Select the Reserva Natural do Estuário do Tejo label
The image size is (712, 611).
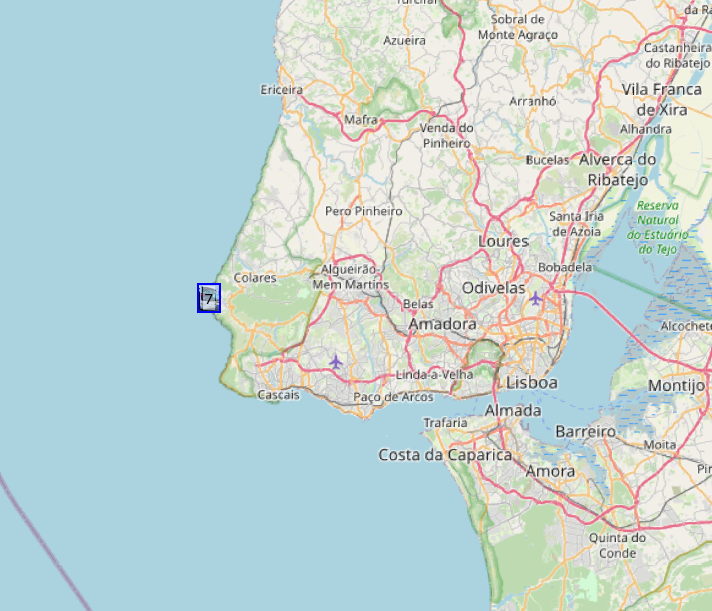pos(658,227)
